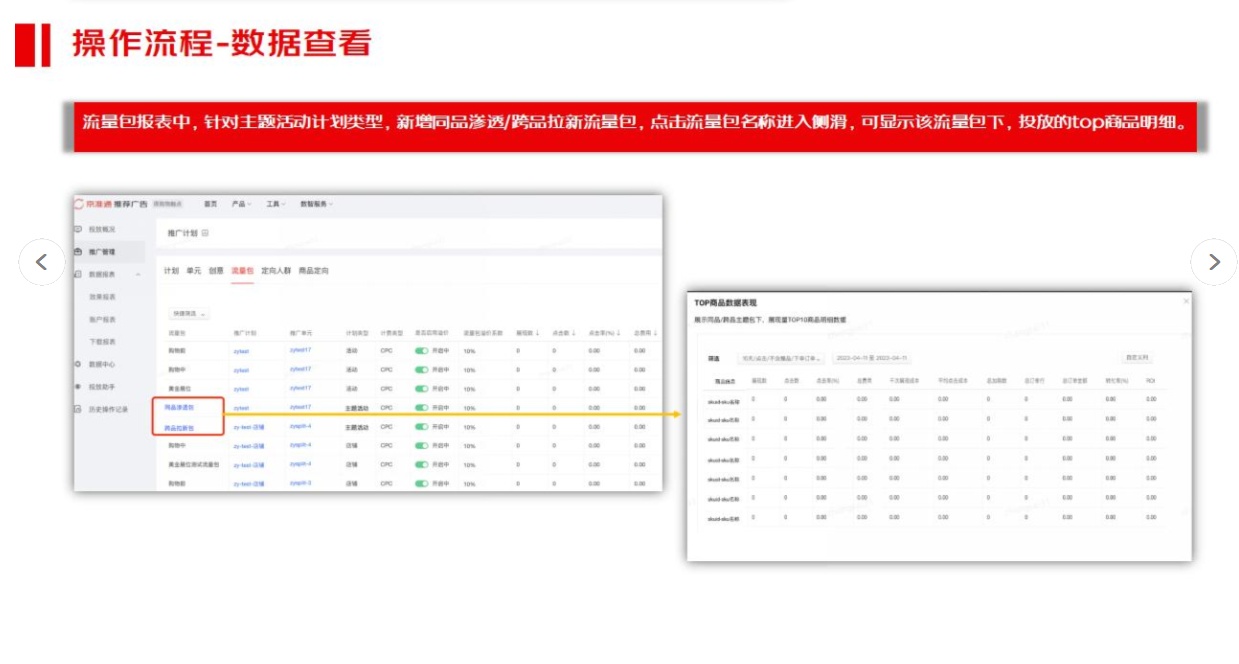
Task: Click the TOP商品数据表现 popup title
Action: click(x=726, y=302)
